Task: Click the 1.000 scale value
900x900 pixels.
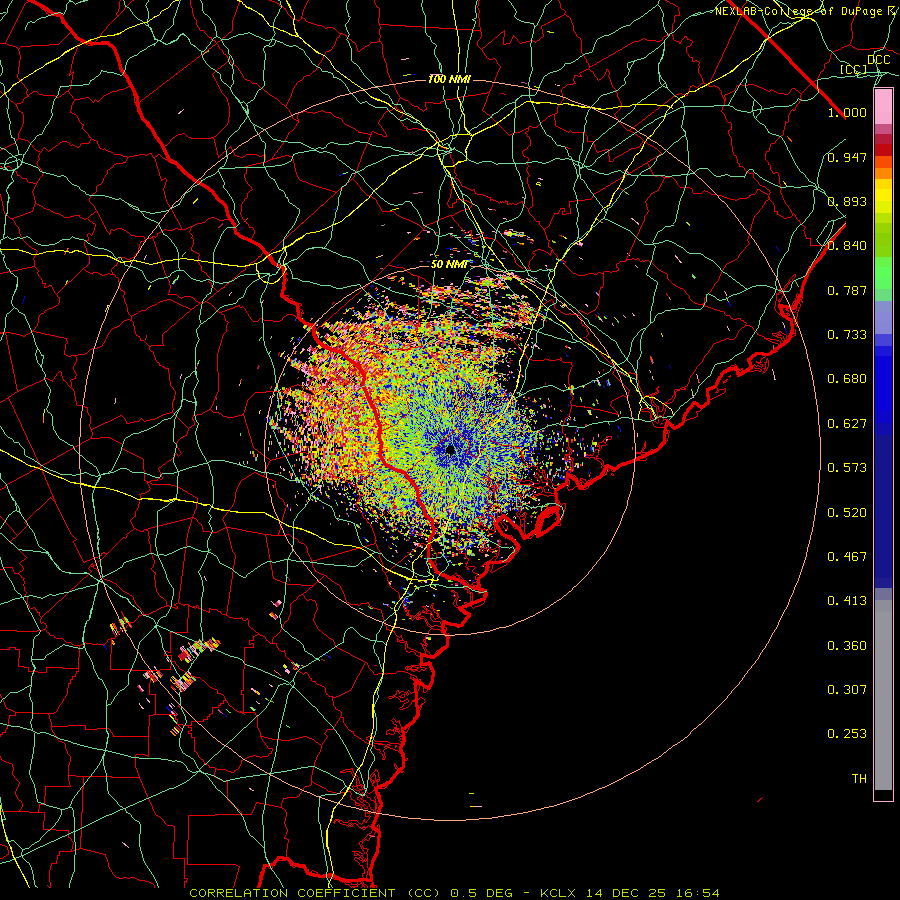Action: [x=847, y=112]
